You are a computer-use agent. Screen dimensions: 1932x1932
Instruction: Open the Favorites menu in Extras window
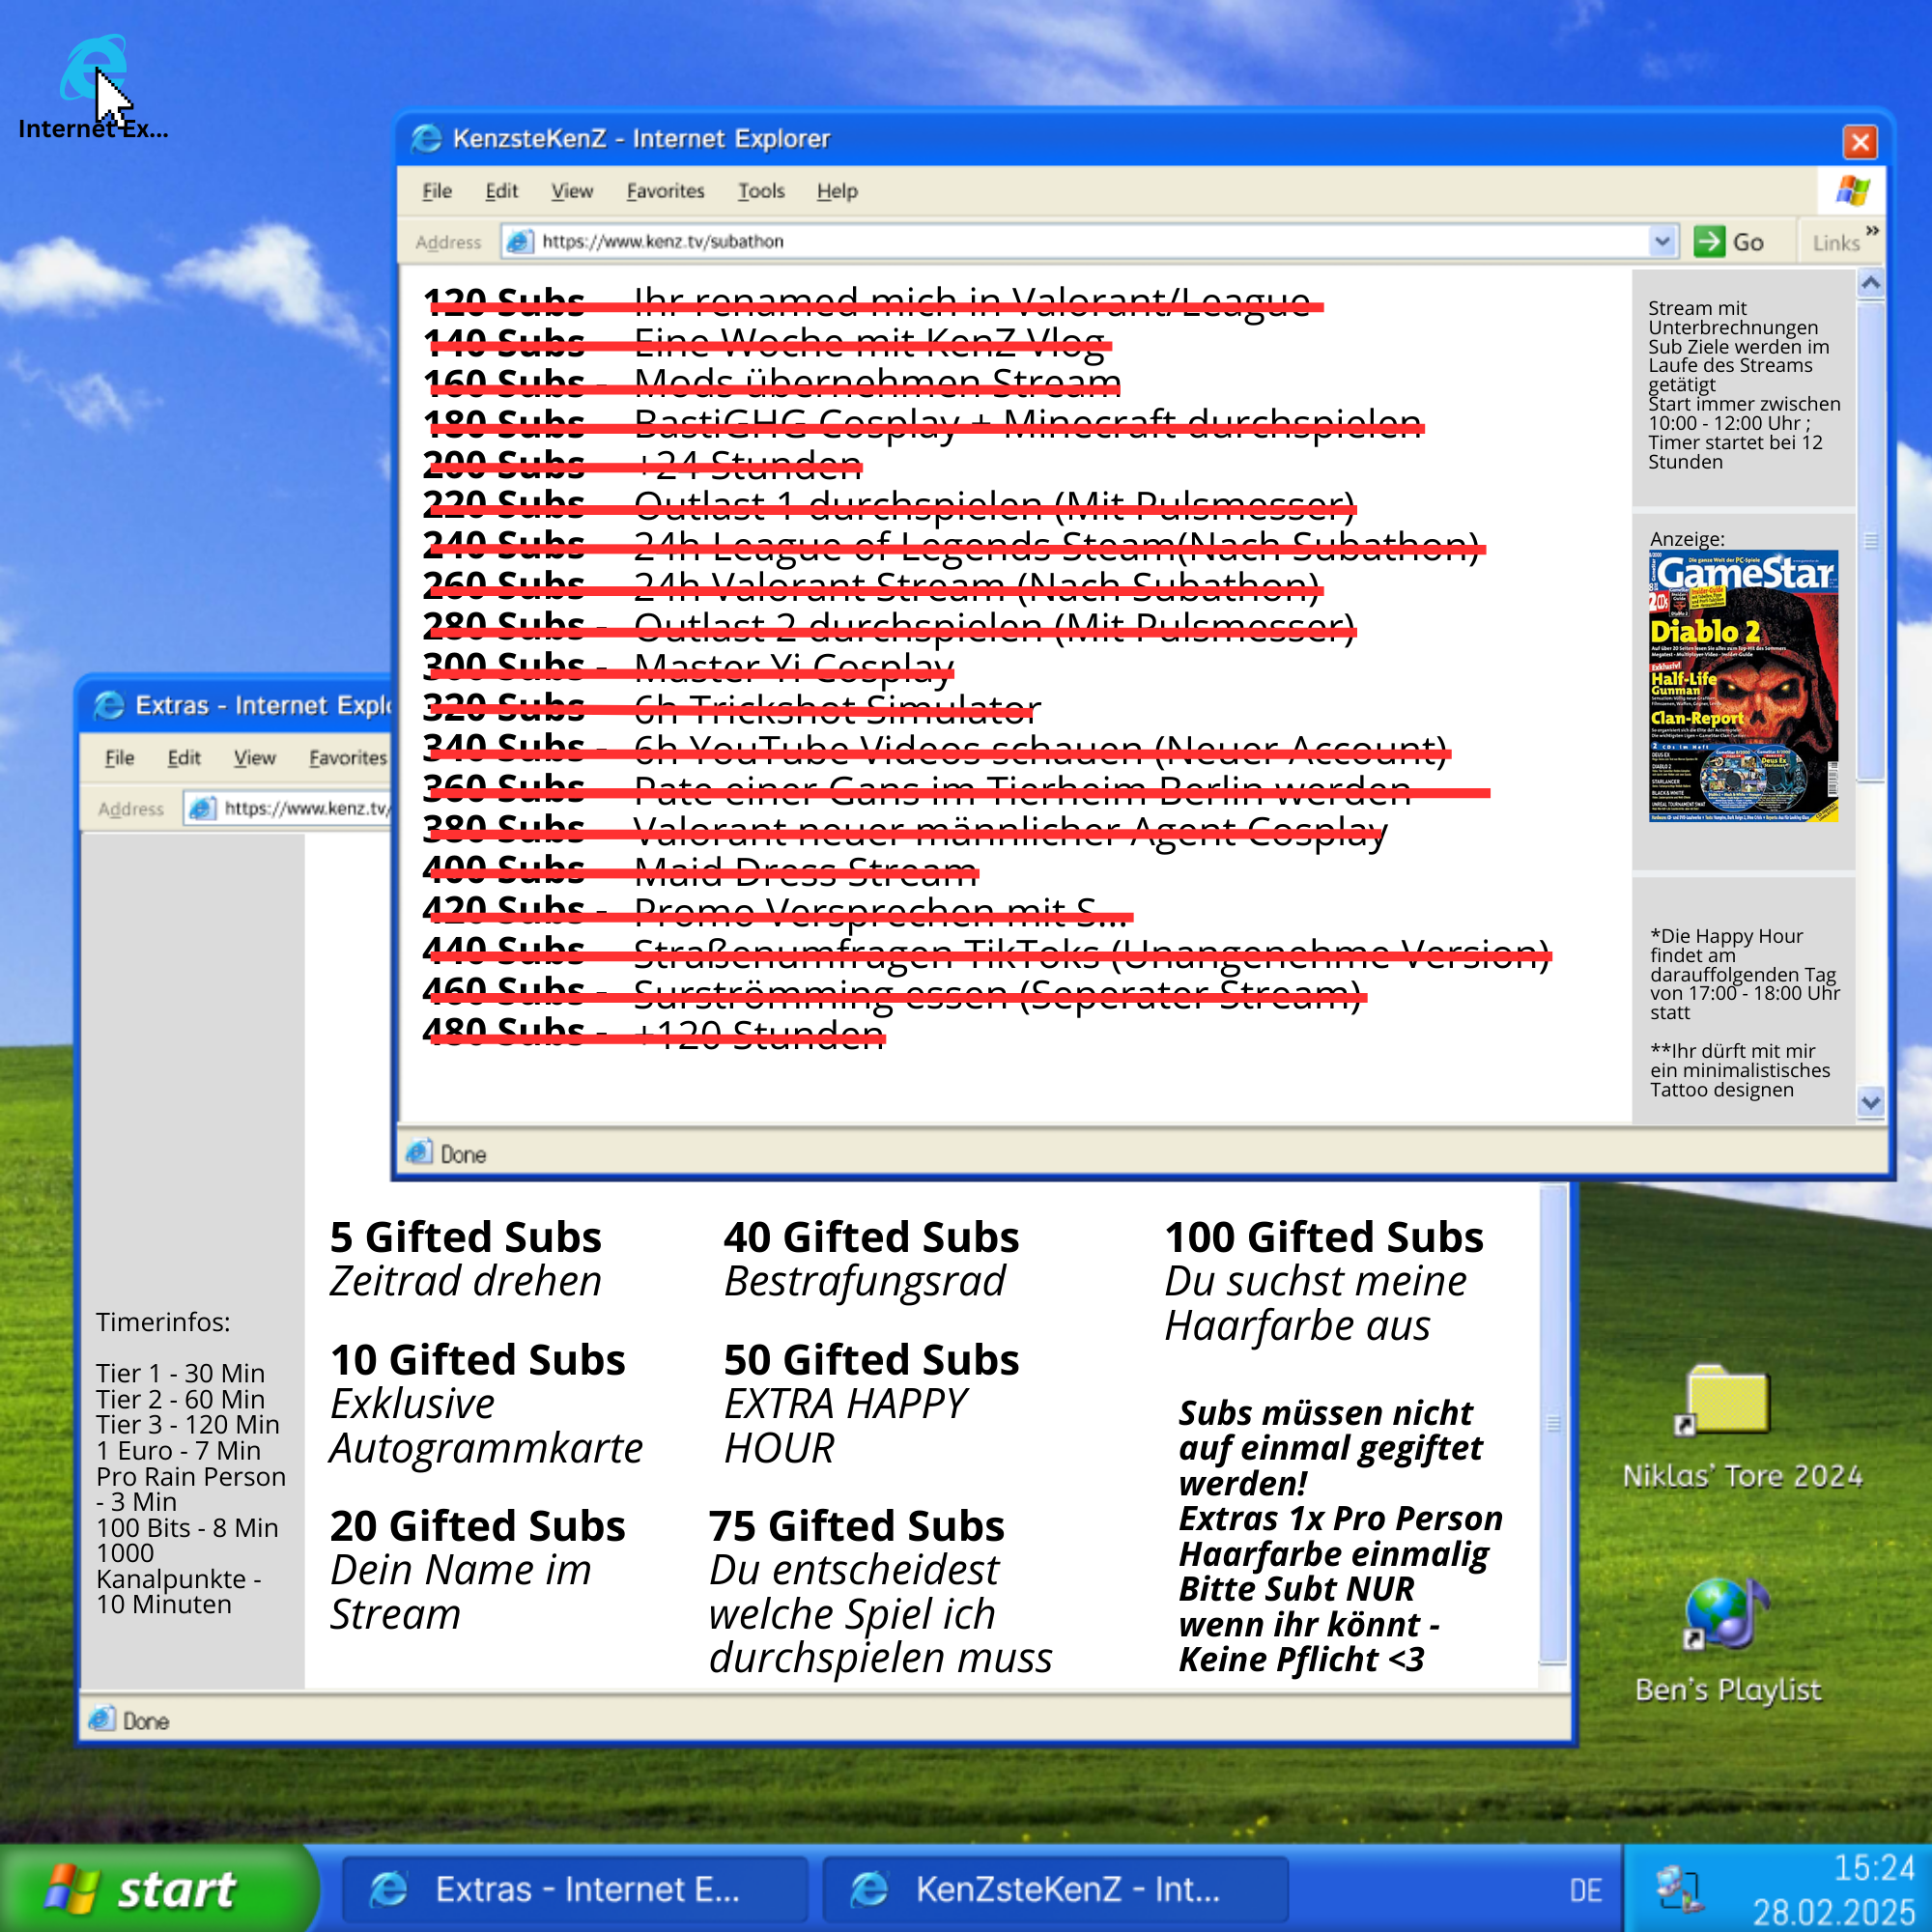[x=346, y=758]
